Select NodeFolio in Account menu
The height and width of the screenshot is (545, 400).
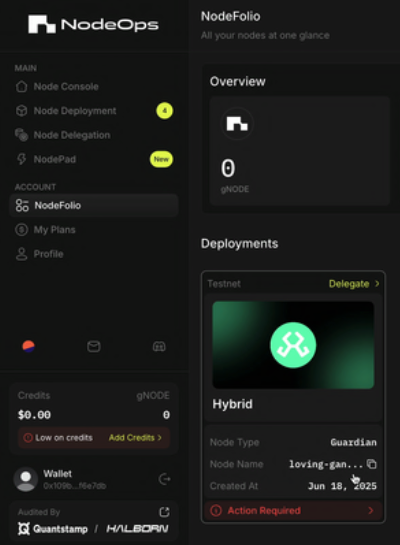(x=94, y=205)
